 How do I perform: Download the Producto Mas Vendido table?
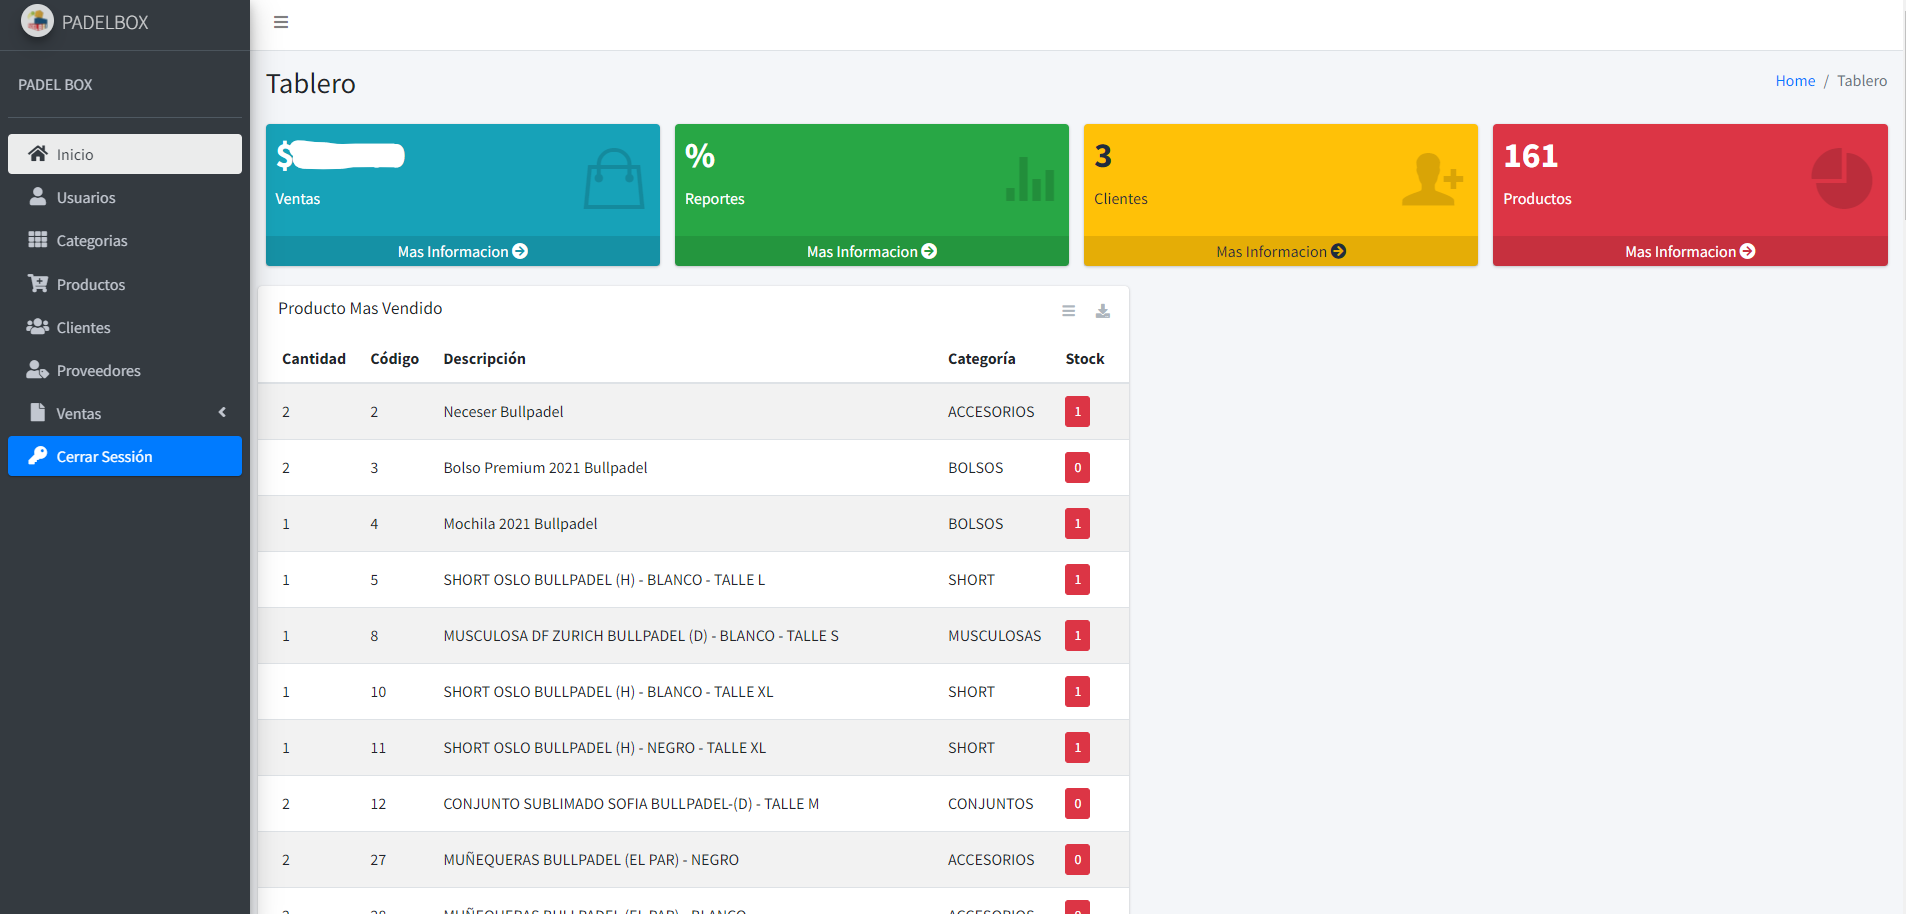pos(1102,311)
